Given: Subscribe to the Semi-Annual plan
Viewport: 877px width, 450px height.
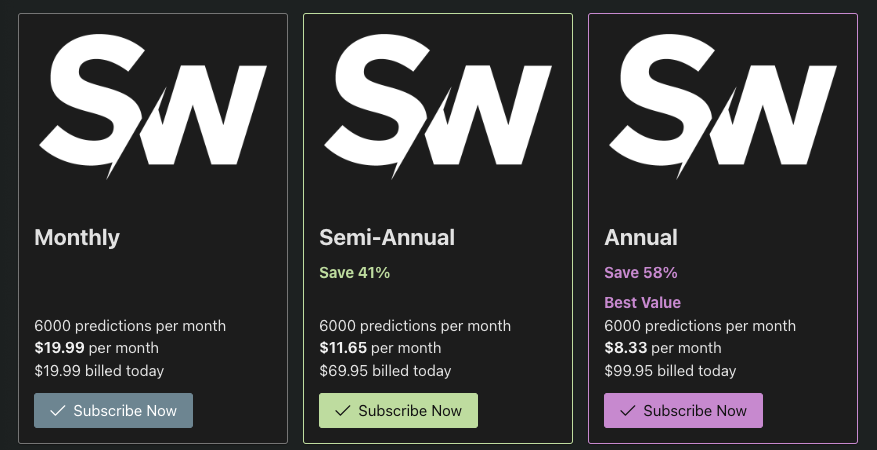Looking at the screenshot, I should coord(398,410).
